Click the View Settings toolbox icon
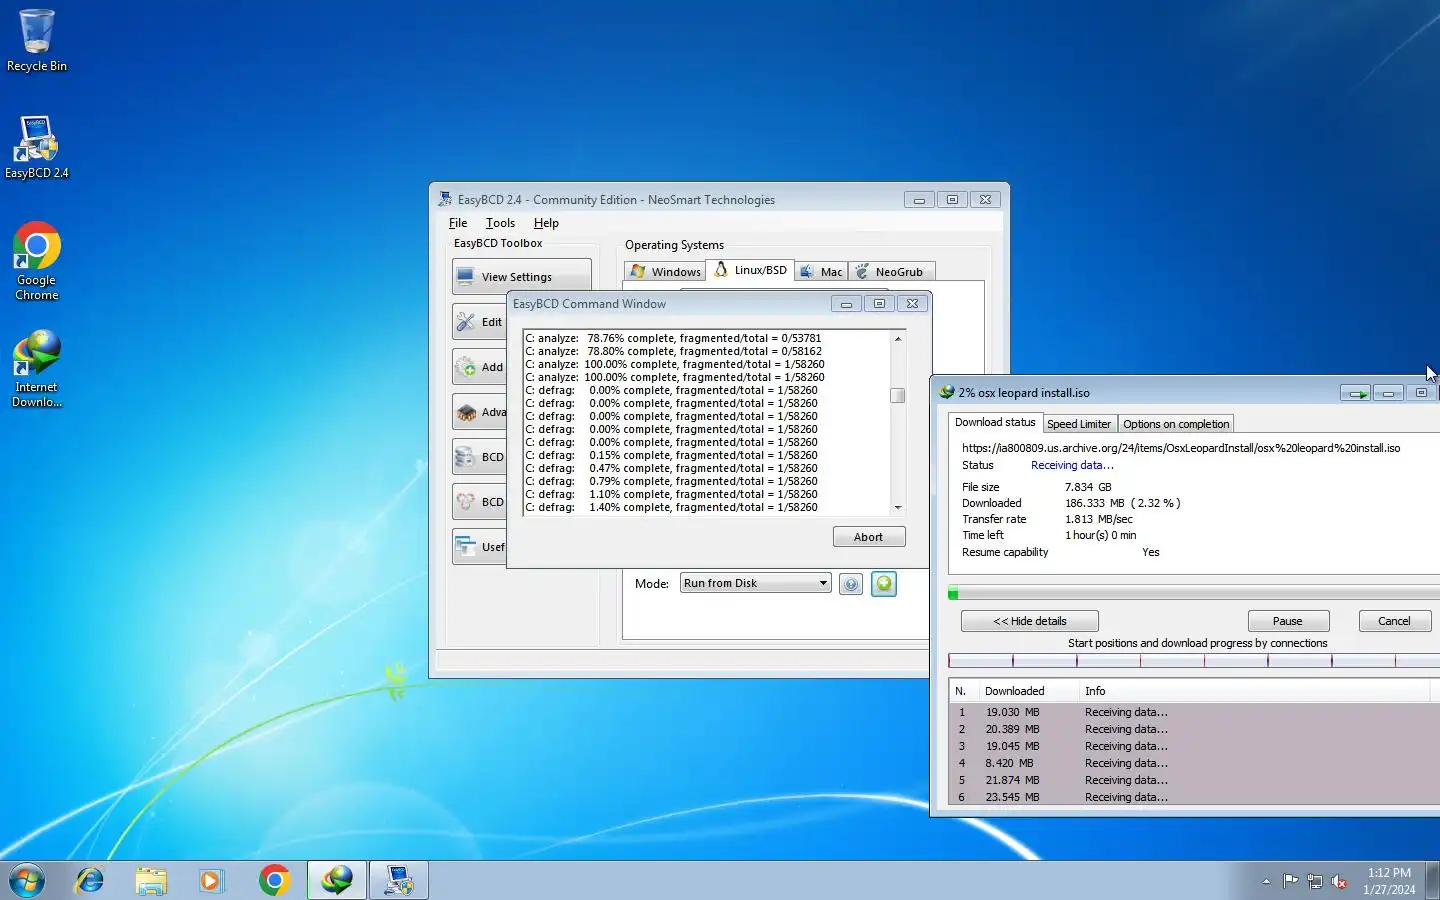Viewport: 1440px width, 900px height. click(465, 276)
